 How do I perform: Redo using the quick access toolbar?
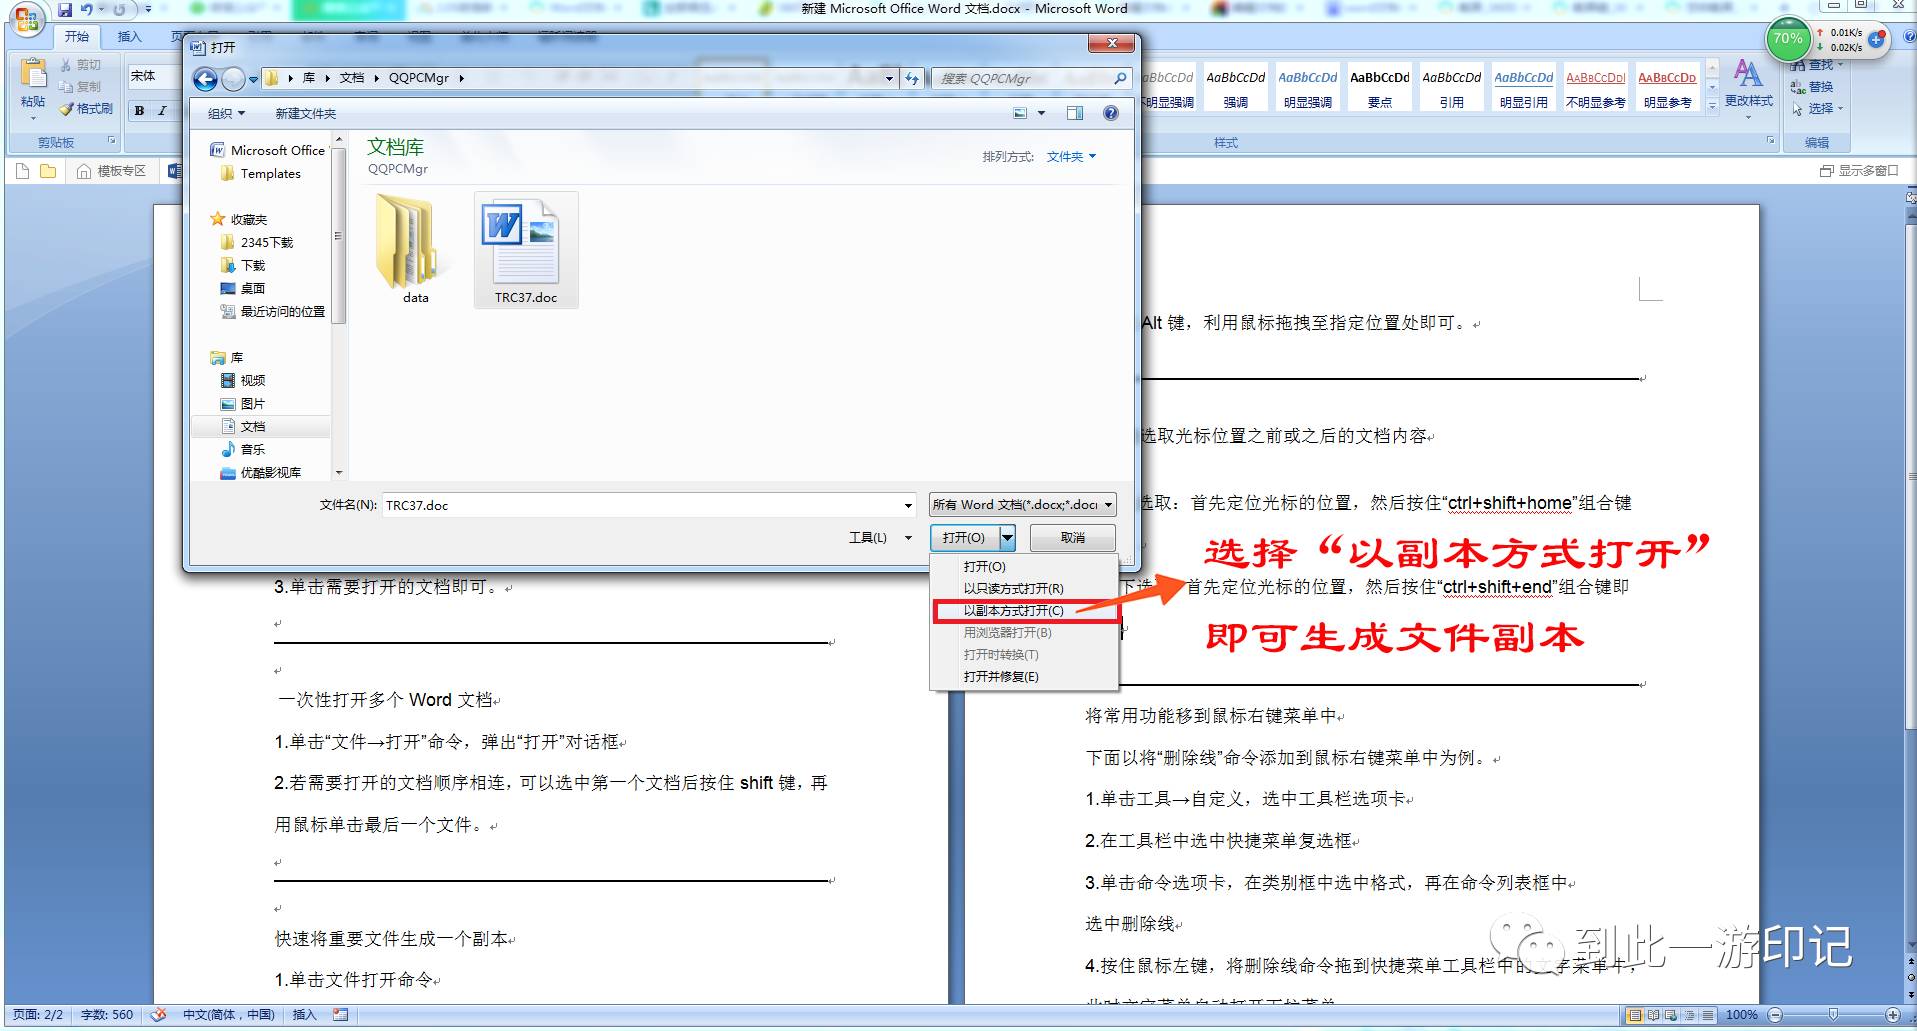pos(119,10)
